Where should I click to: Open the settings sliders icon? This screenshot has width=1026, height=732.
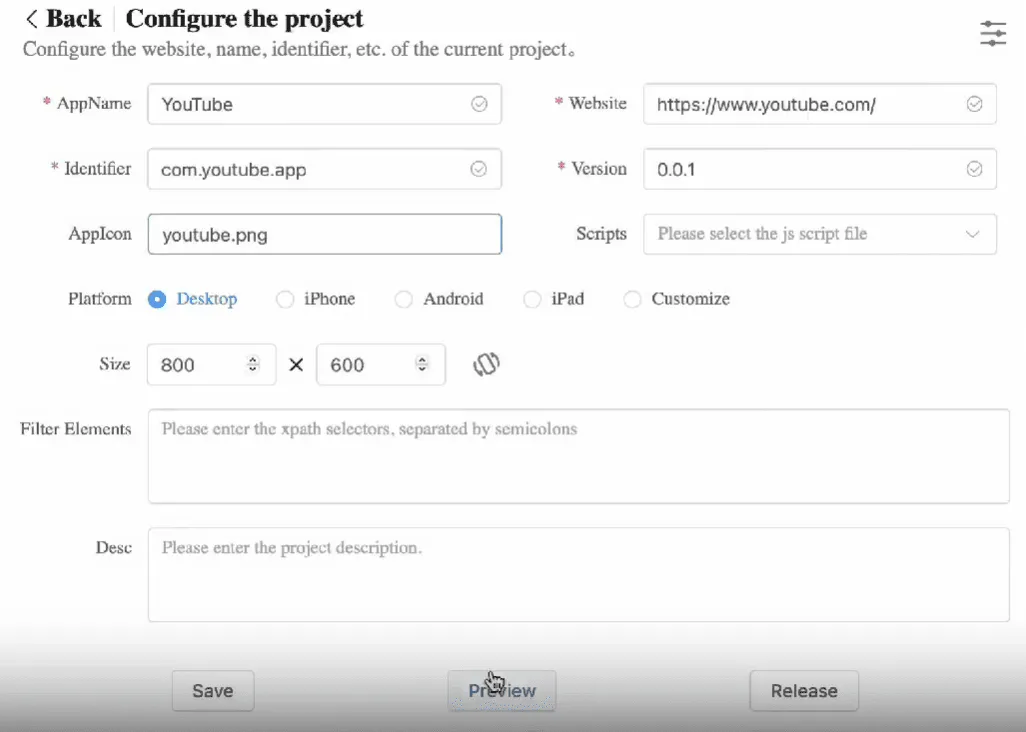993,33
